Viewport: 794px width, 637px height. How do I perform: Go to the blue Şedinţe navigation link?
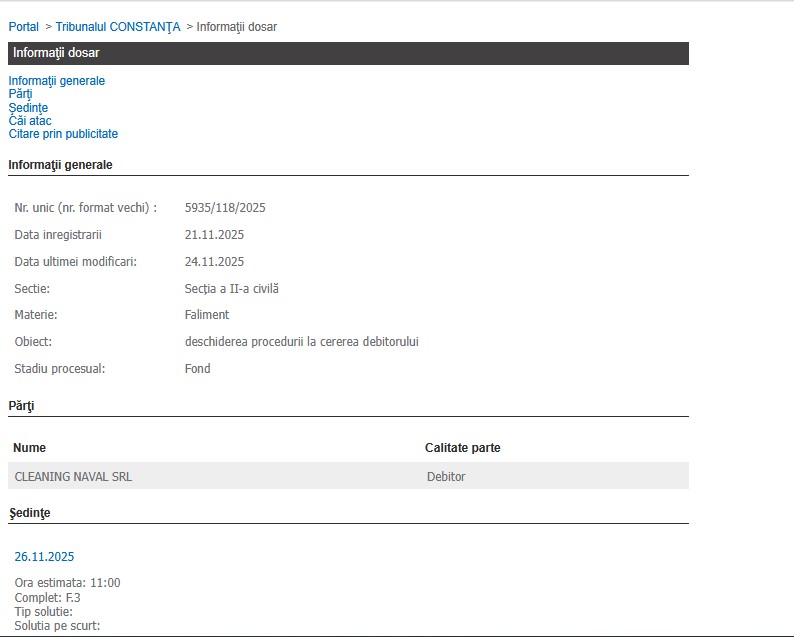coord(28,108)
